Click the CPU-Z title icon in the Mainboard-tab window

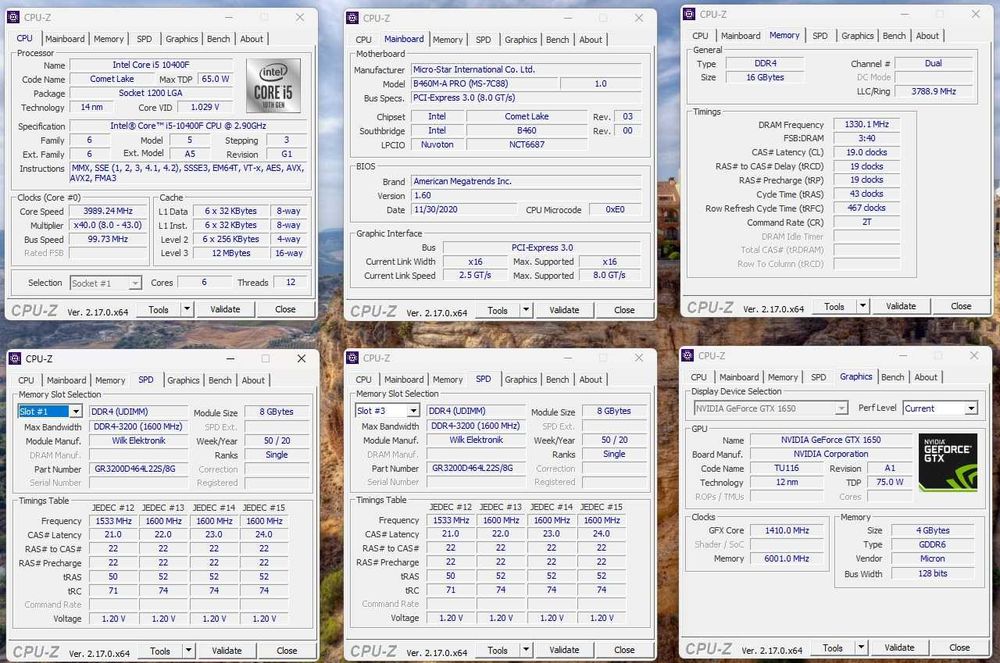point(353,18)
